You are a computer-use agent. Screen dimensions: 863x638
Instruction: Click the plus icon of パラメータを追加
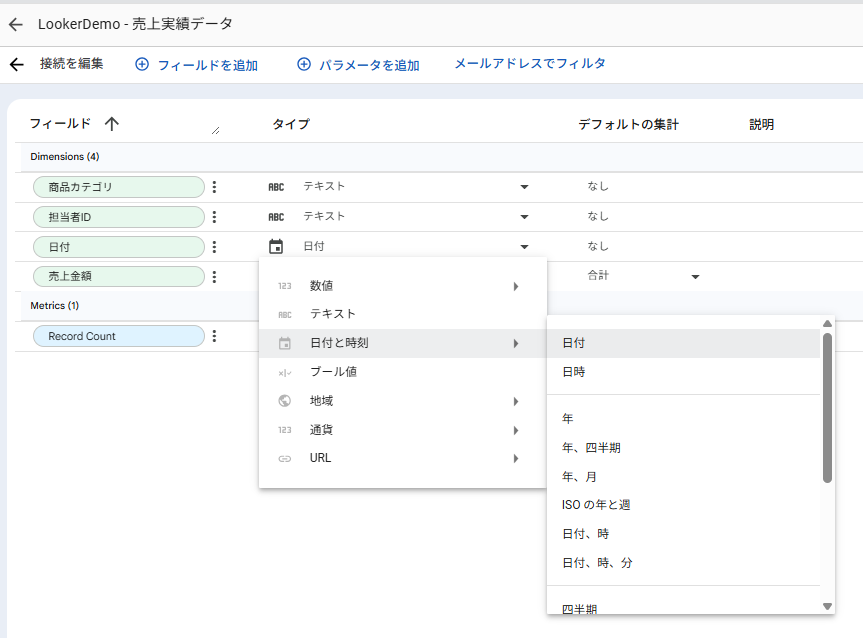pyautogui.click(x=304, y=64)
